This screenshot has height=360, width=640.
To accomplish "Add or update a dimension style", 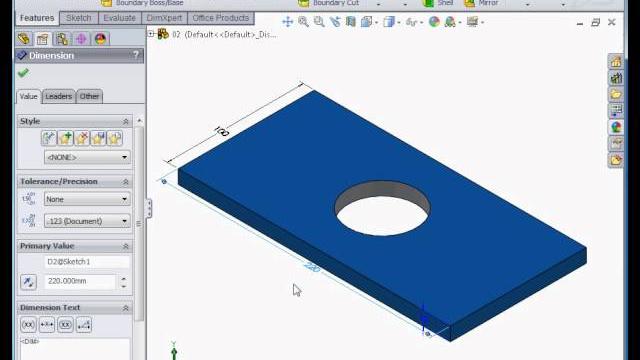I will click(x=65, y=138).
